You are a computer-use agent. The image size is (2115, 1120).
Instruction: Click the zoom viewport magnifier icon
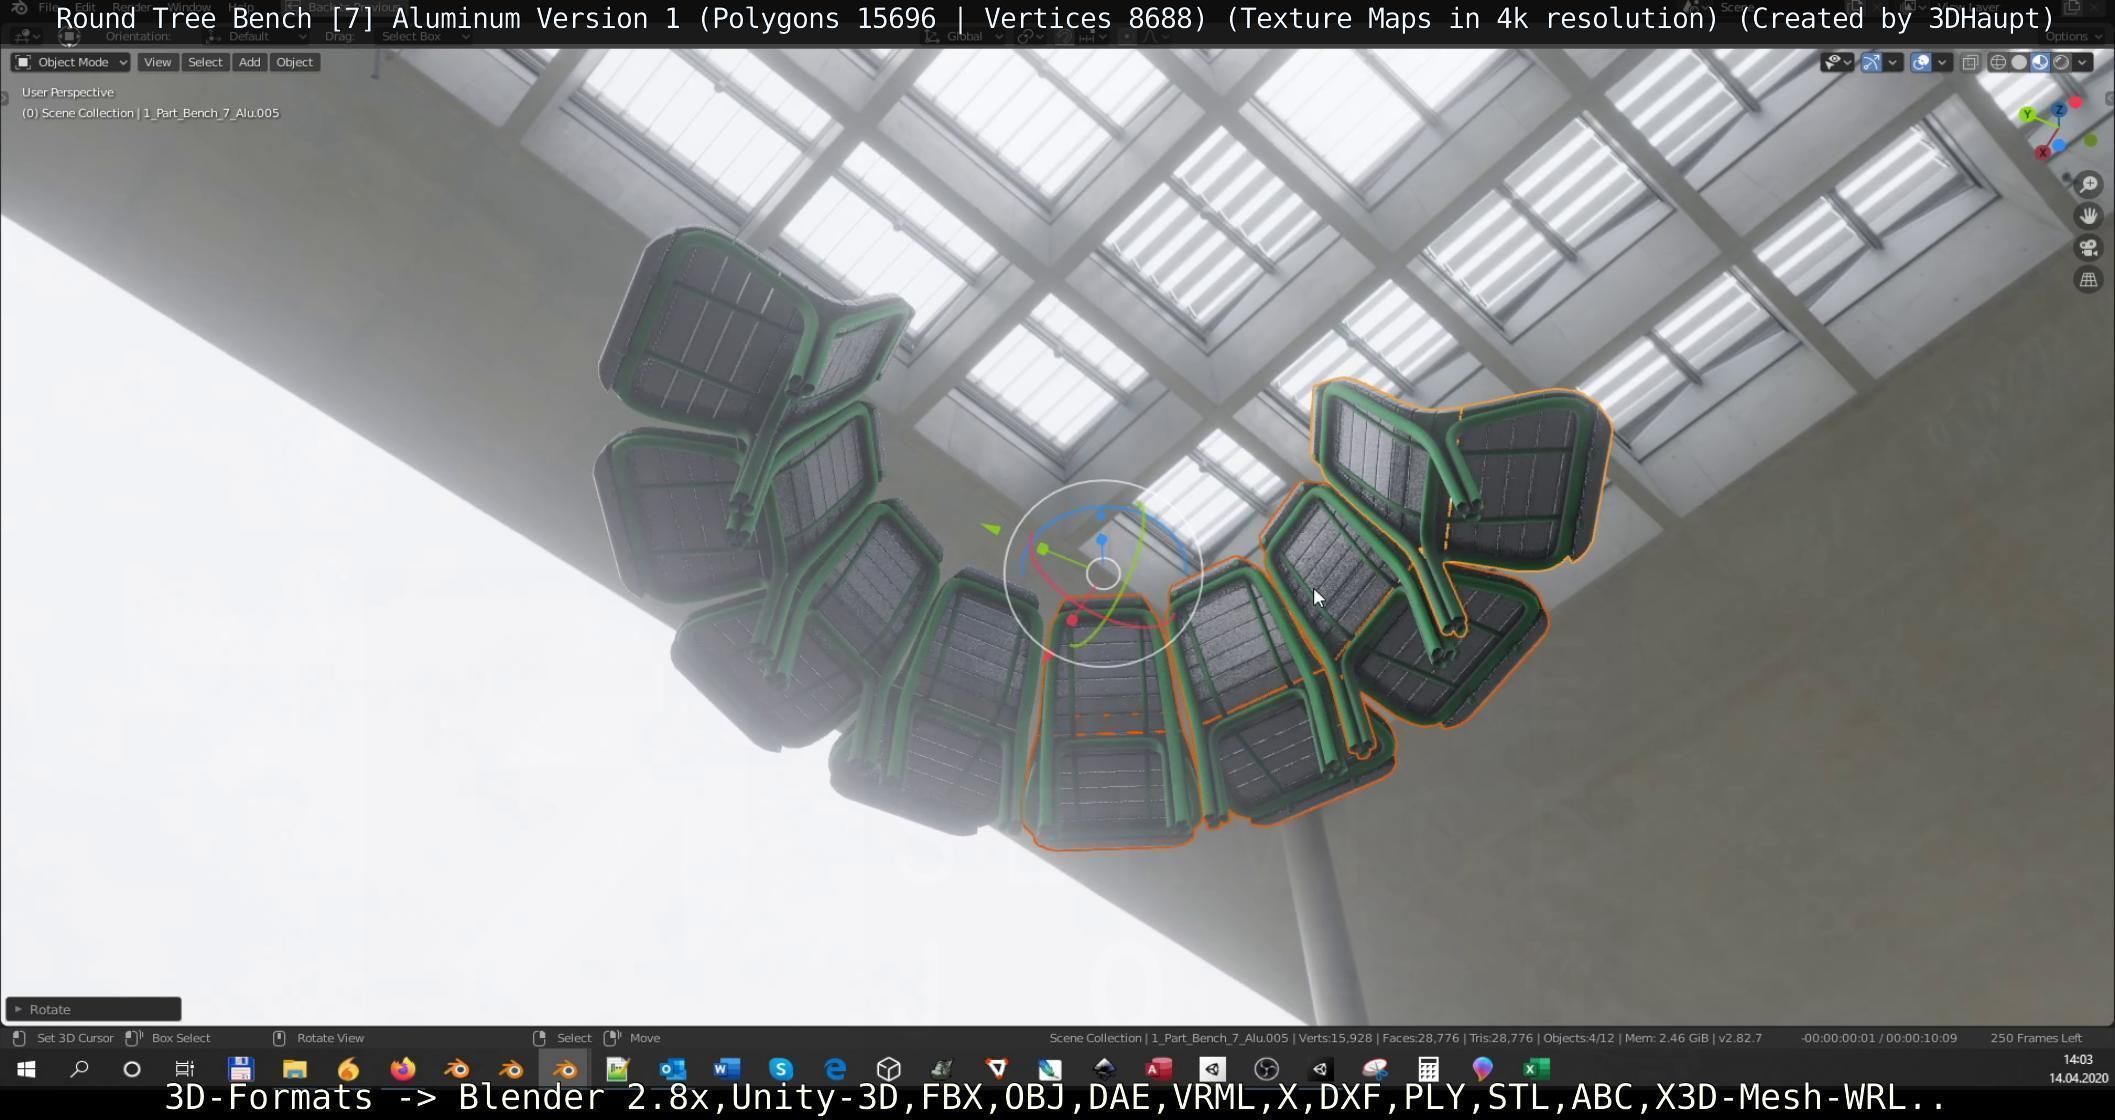click(2088, 185)
